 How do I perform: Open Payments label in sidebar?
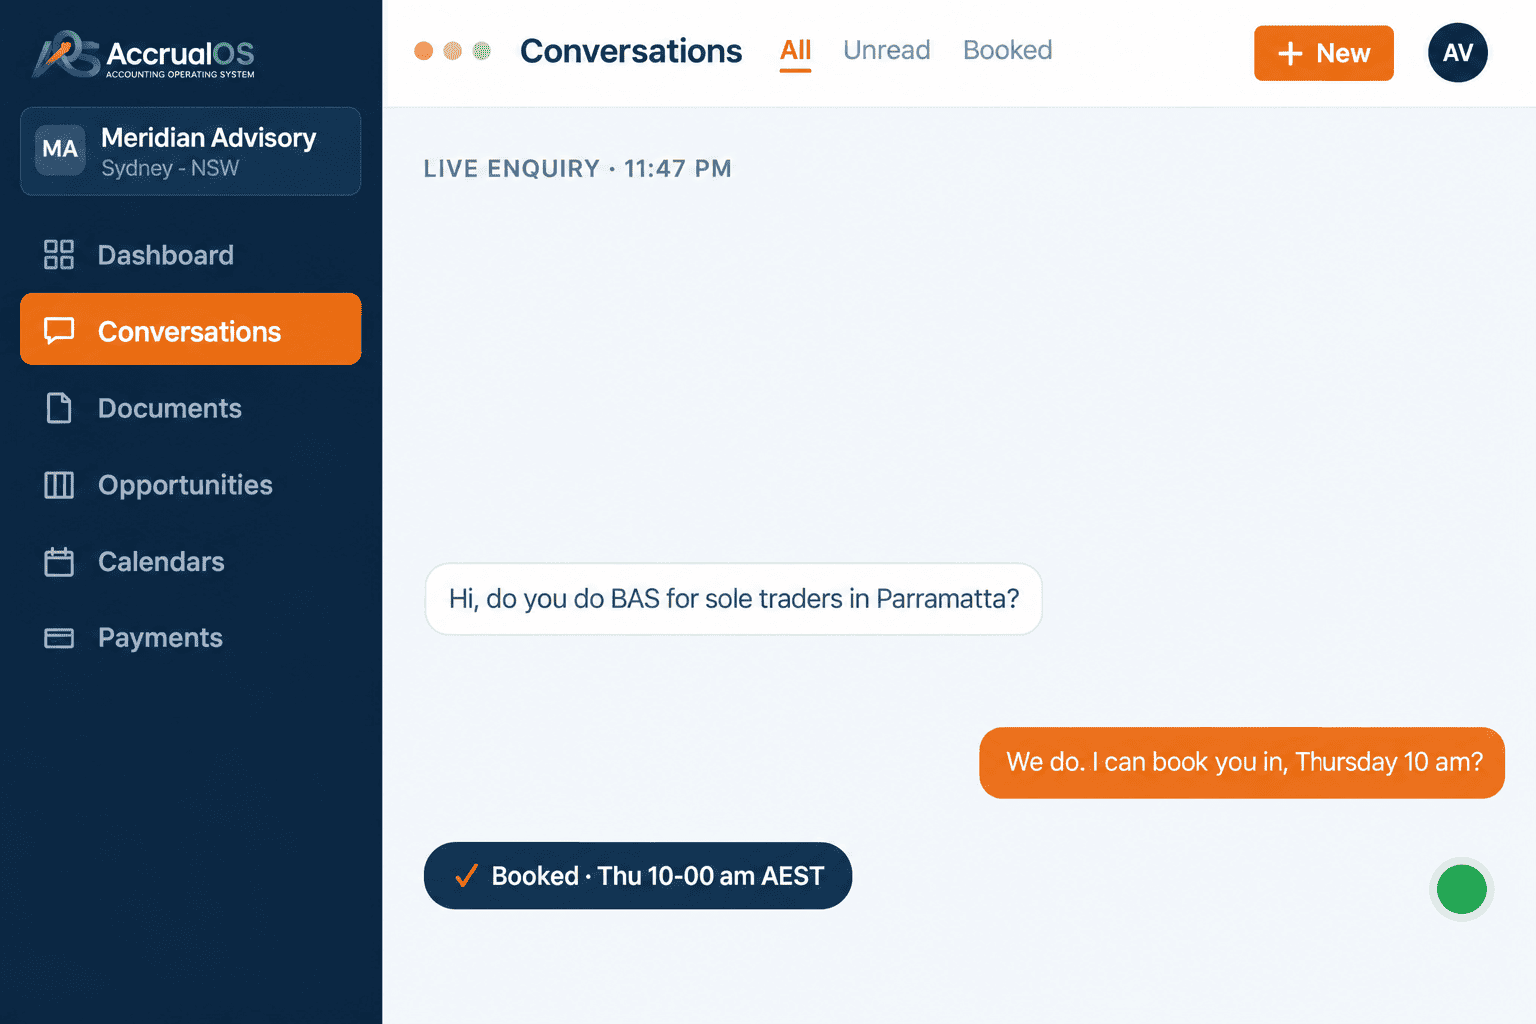(160, 638)
